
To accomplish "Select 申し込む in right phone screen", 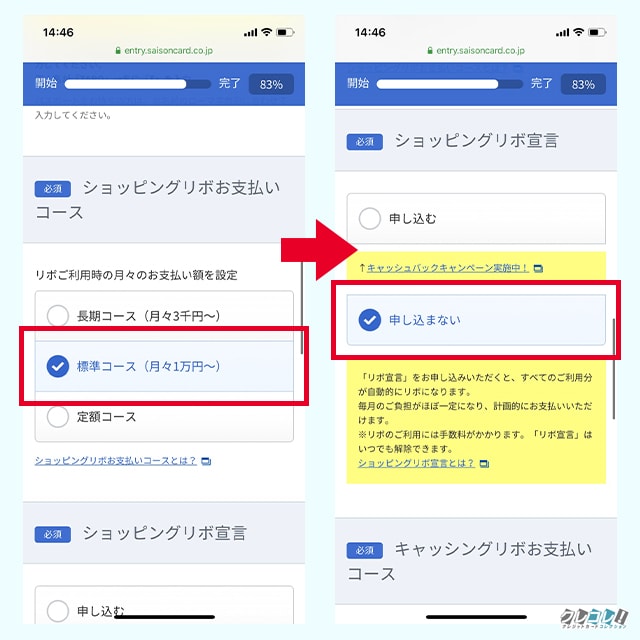I will (x=476, y=218).
